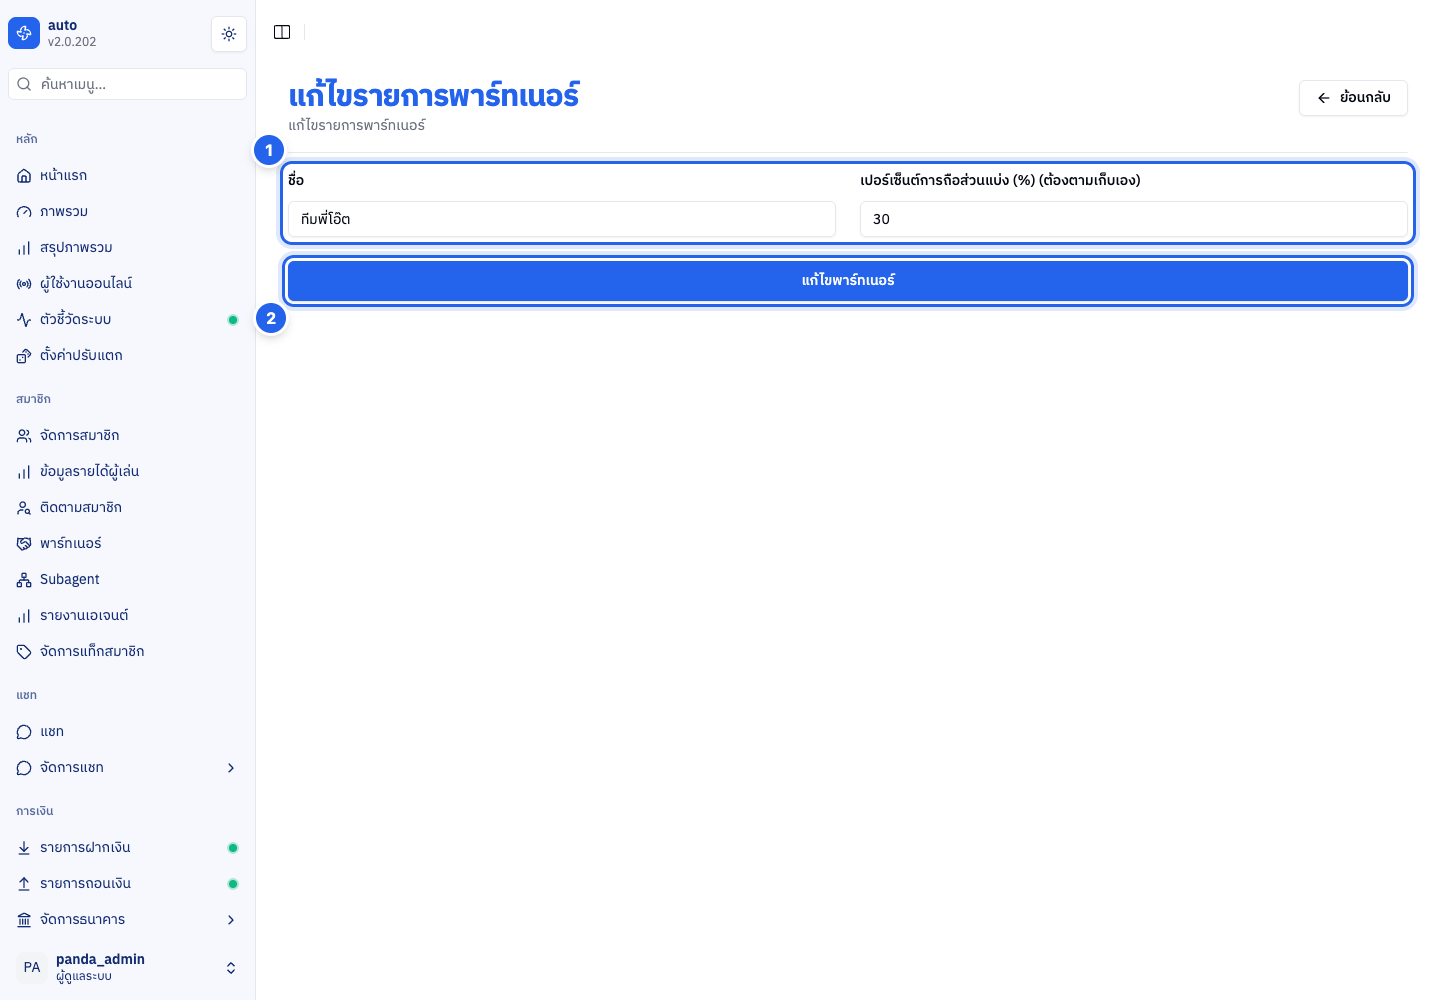Open the panda_admin account switcher chevrons

231,968
